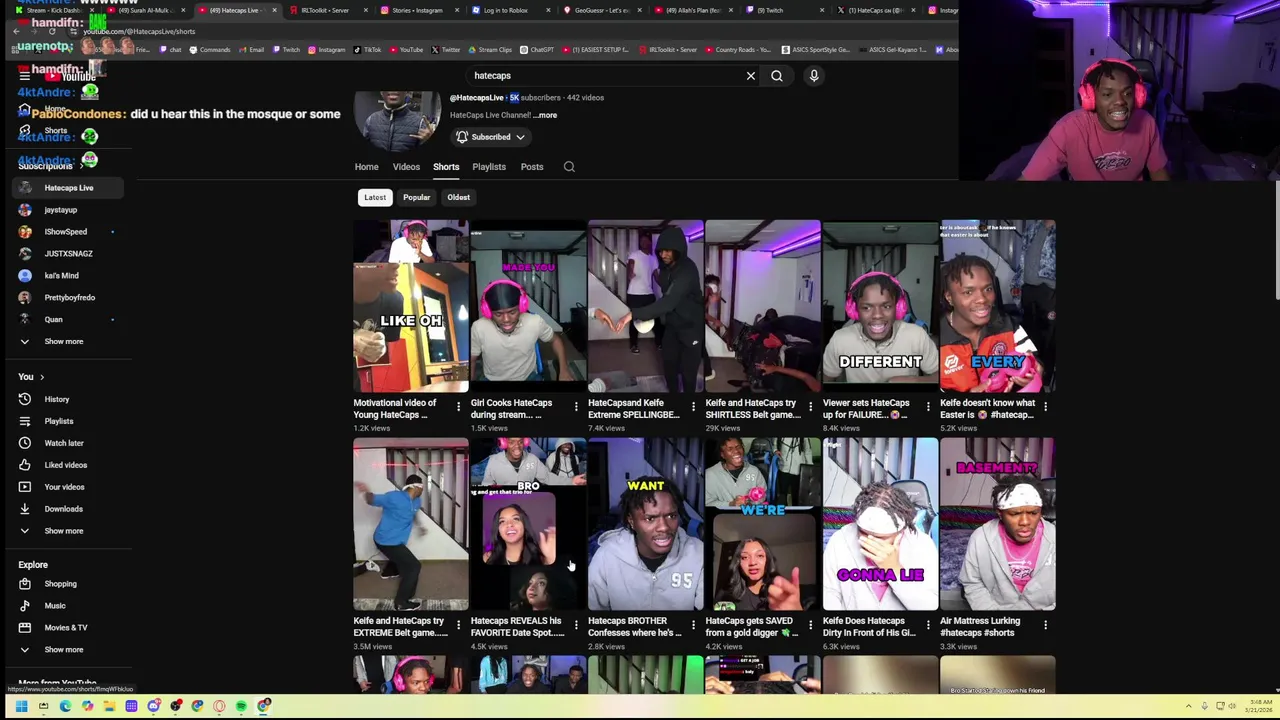Screen dimensions: 1280x720
Task: Switch to the Videos channel tab
Action: tap(406, 167)
